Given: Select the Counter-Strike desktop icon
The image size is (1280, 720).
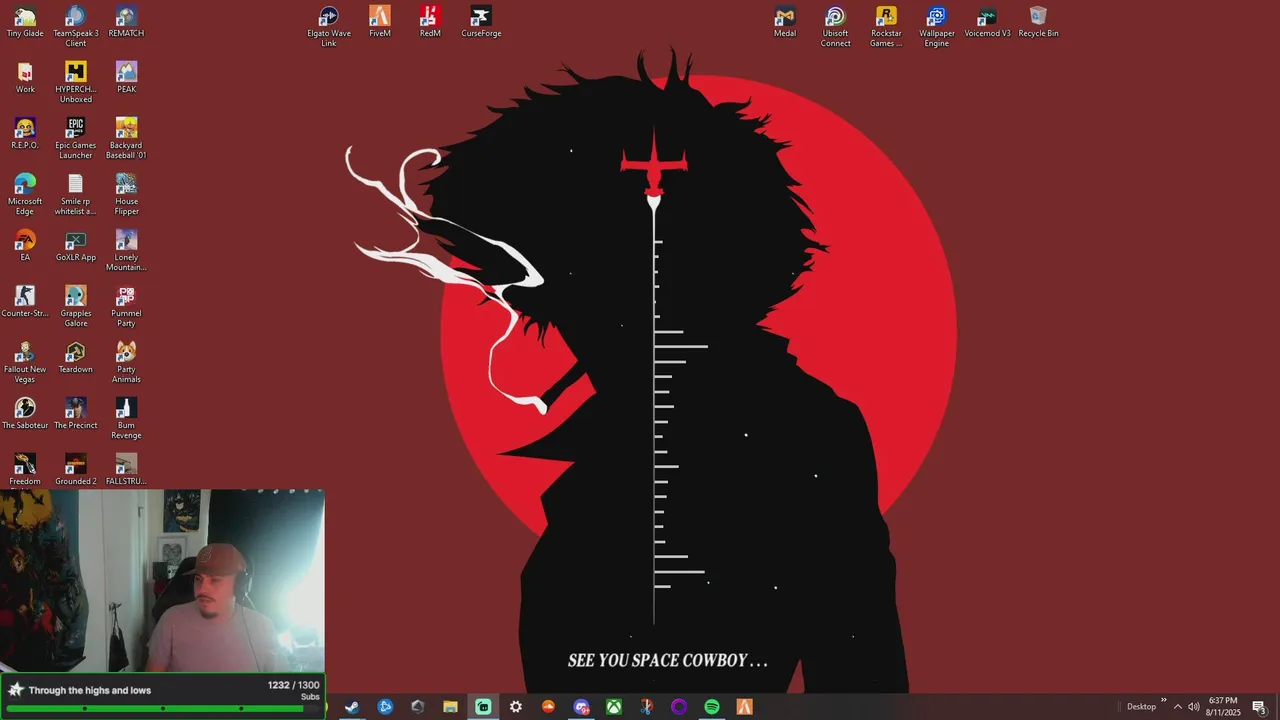Looking at the screenshot, I should (25, 302).
